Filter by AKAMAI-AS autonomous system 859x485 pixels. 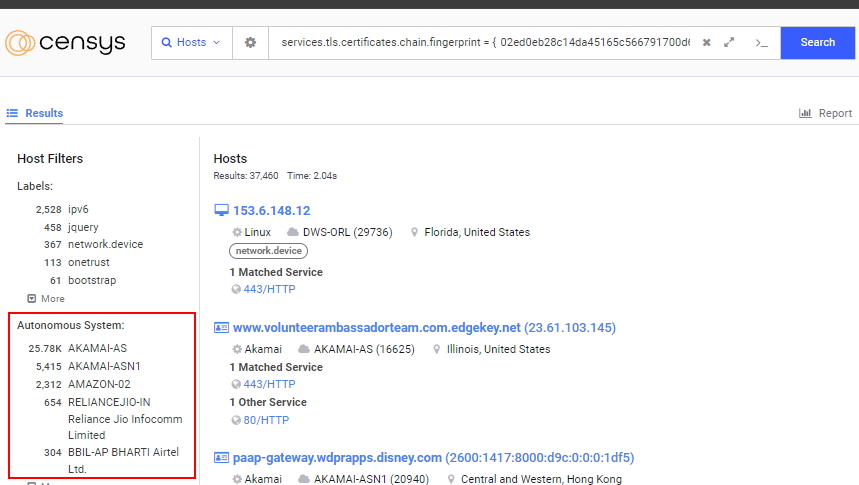click(98, 349)
